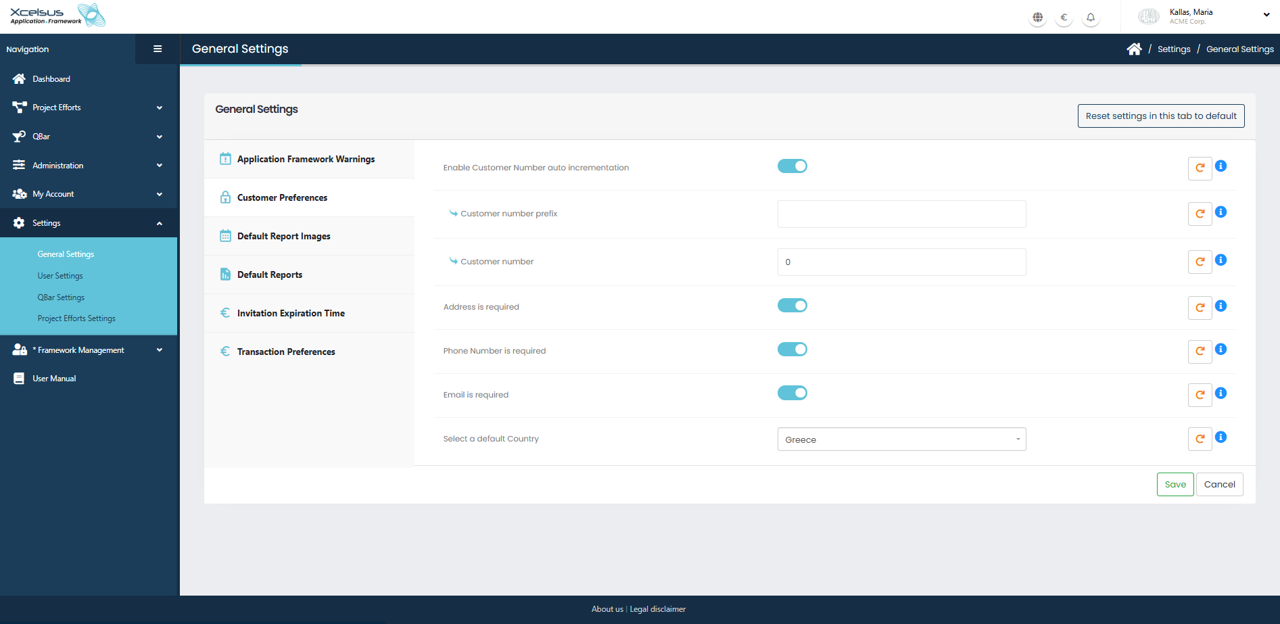Click the home icon in breadcrumb
This screenshot has width=1280, height=624.
1134,49
